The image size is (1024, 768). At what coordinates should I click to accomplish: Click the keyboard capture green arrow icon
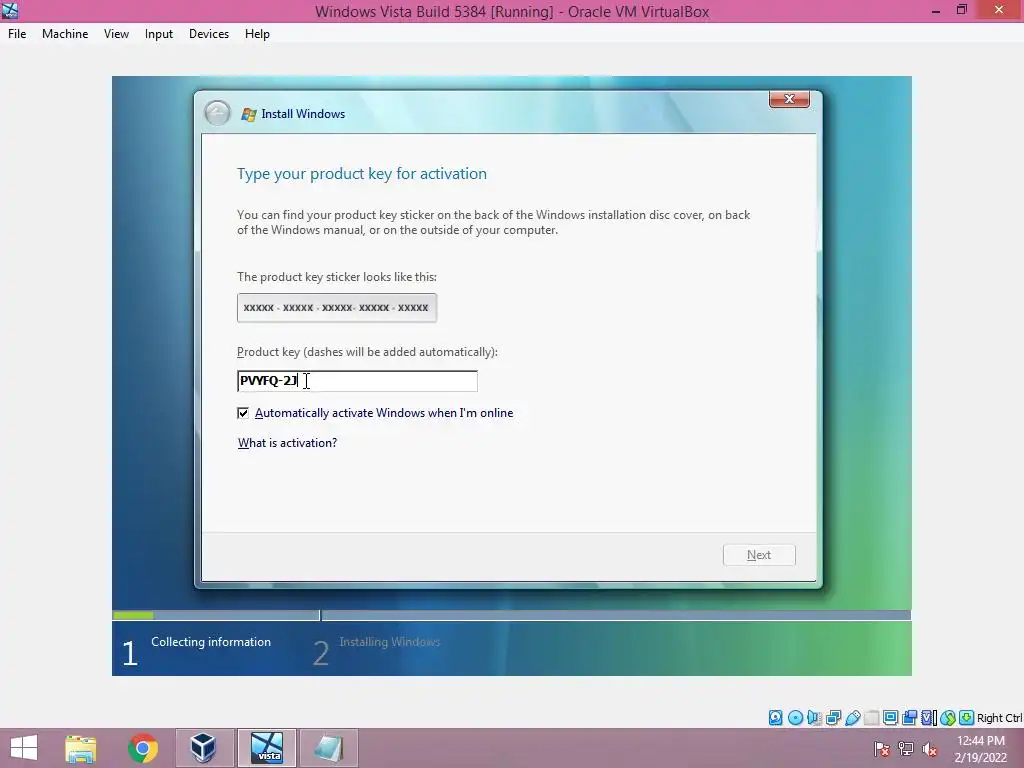click(967, 718)
